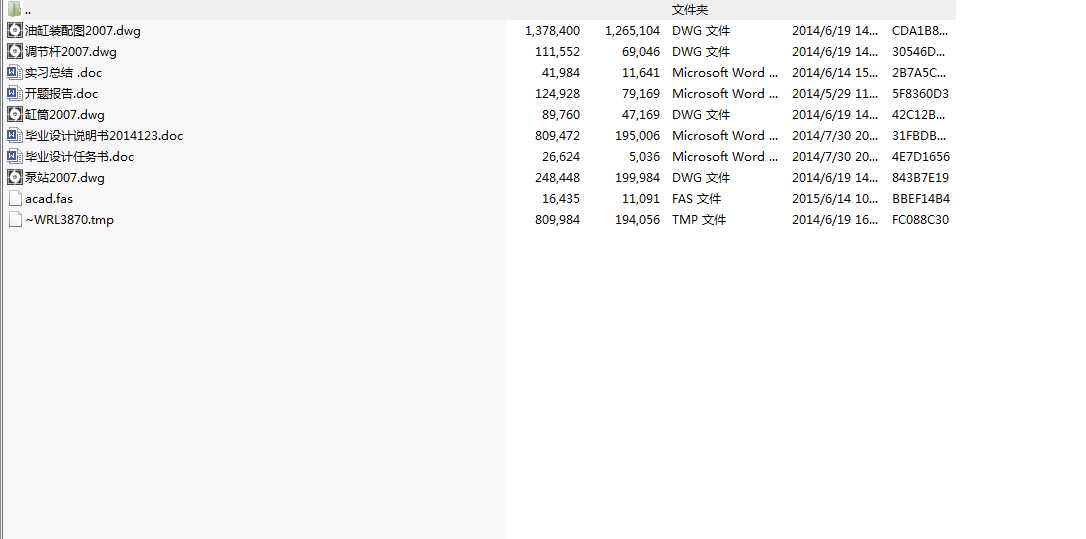Click the TMP 文件 type entry
This screenshot has width=1086, height=539.
tap(698, 220)
